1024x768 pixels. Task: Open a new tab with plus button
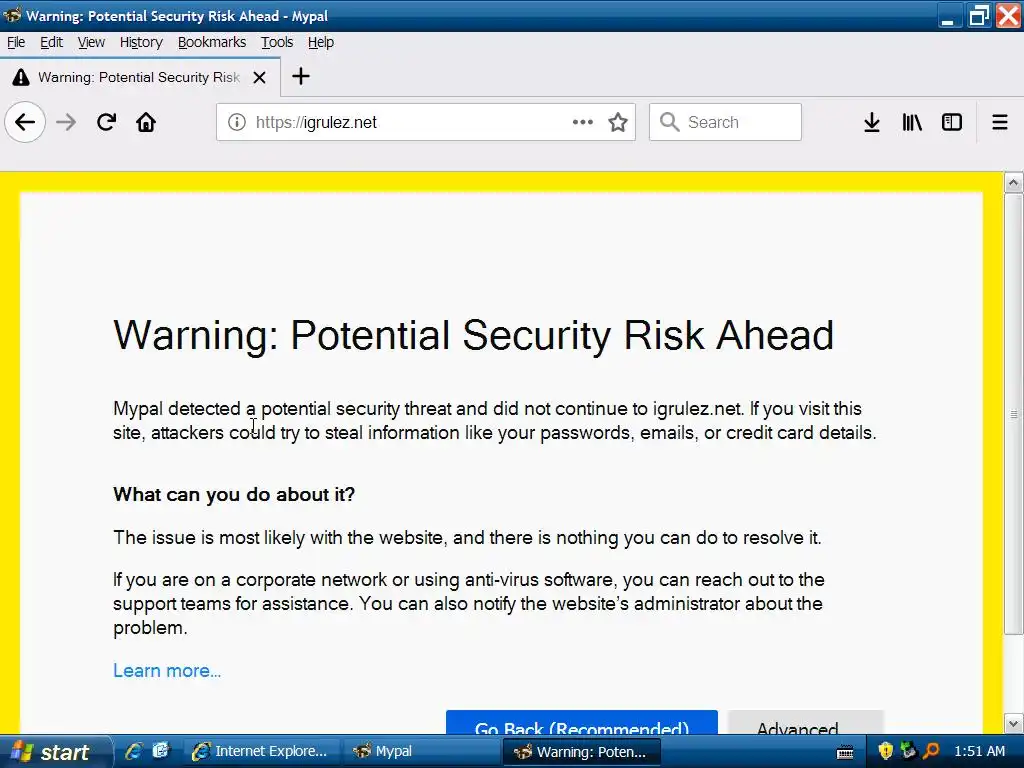[300, 76]
